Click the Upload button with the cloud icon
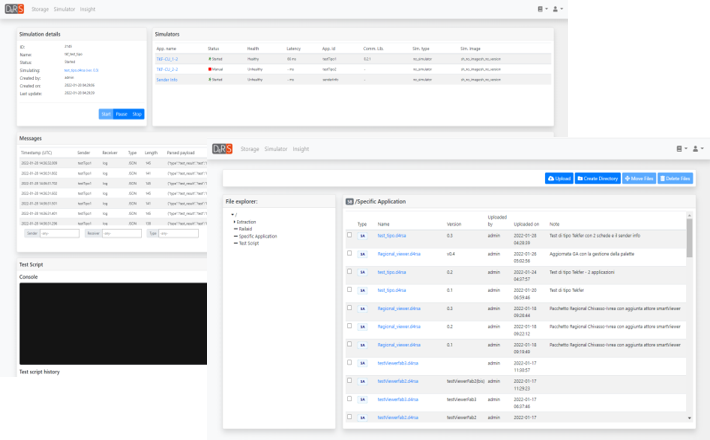Screen dimensions: 710x440 [558, 178]
